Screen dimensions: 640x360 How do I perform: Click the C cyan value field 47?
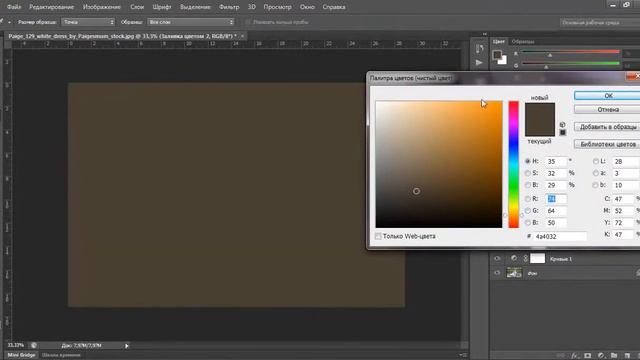coord(623,199)
